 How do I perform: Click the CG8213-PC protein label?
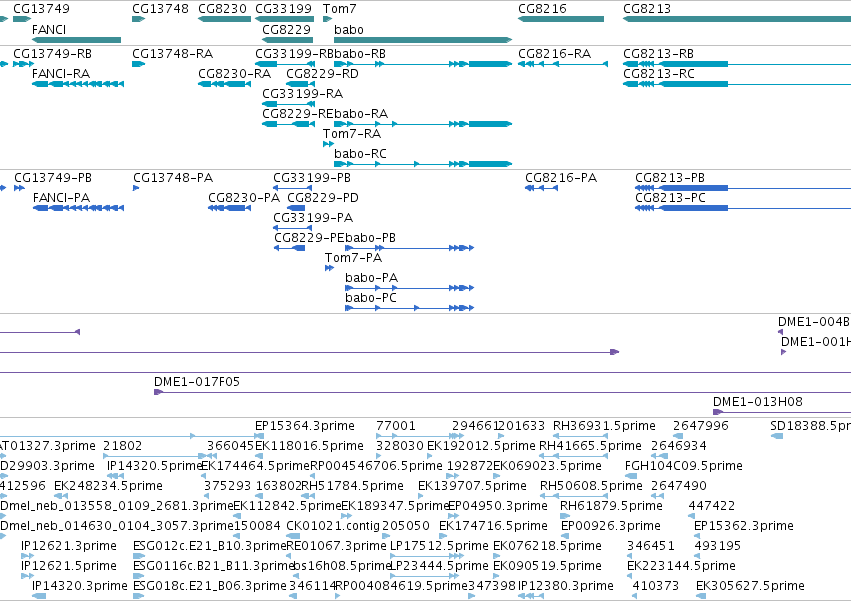670,198
